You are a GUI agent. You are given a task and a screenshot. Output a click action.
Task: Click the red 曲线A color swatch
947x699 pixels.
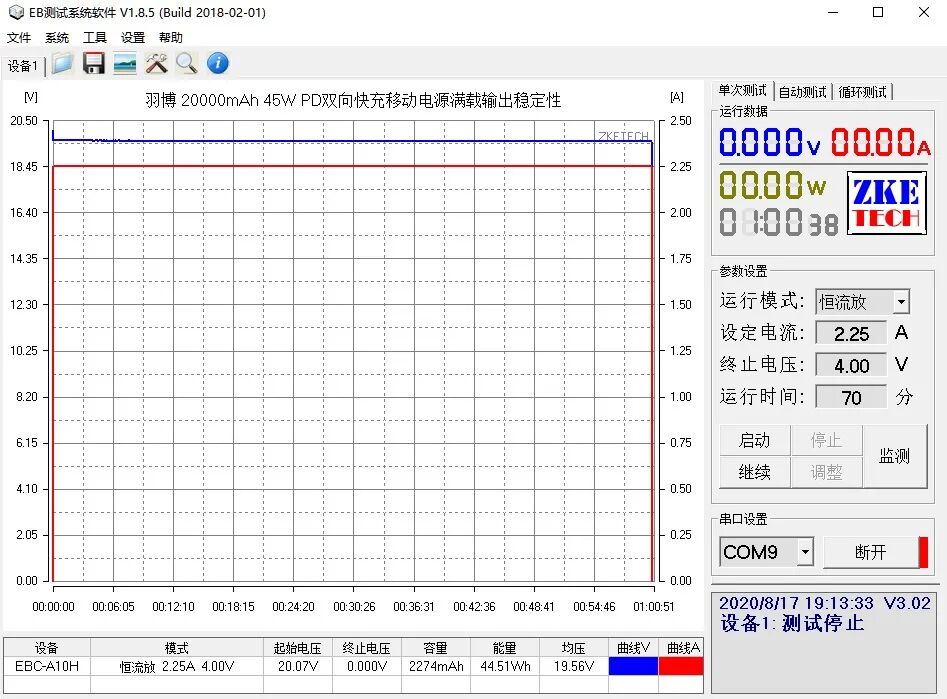pos(681,666)
